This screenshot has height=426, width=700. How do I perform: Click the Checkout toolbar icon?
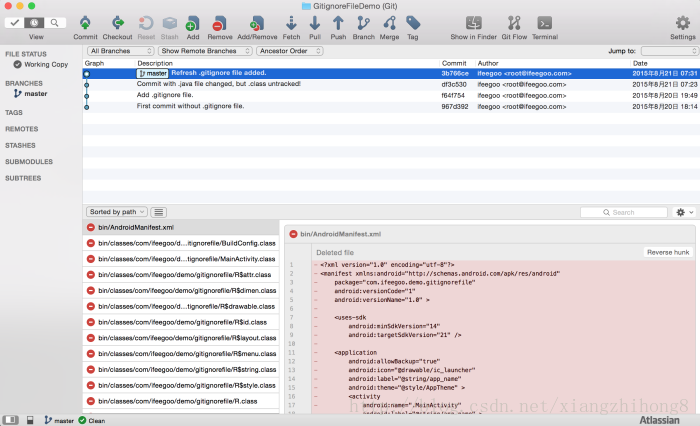(x=117, y=23)
